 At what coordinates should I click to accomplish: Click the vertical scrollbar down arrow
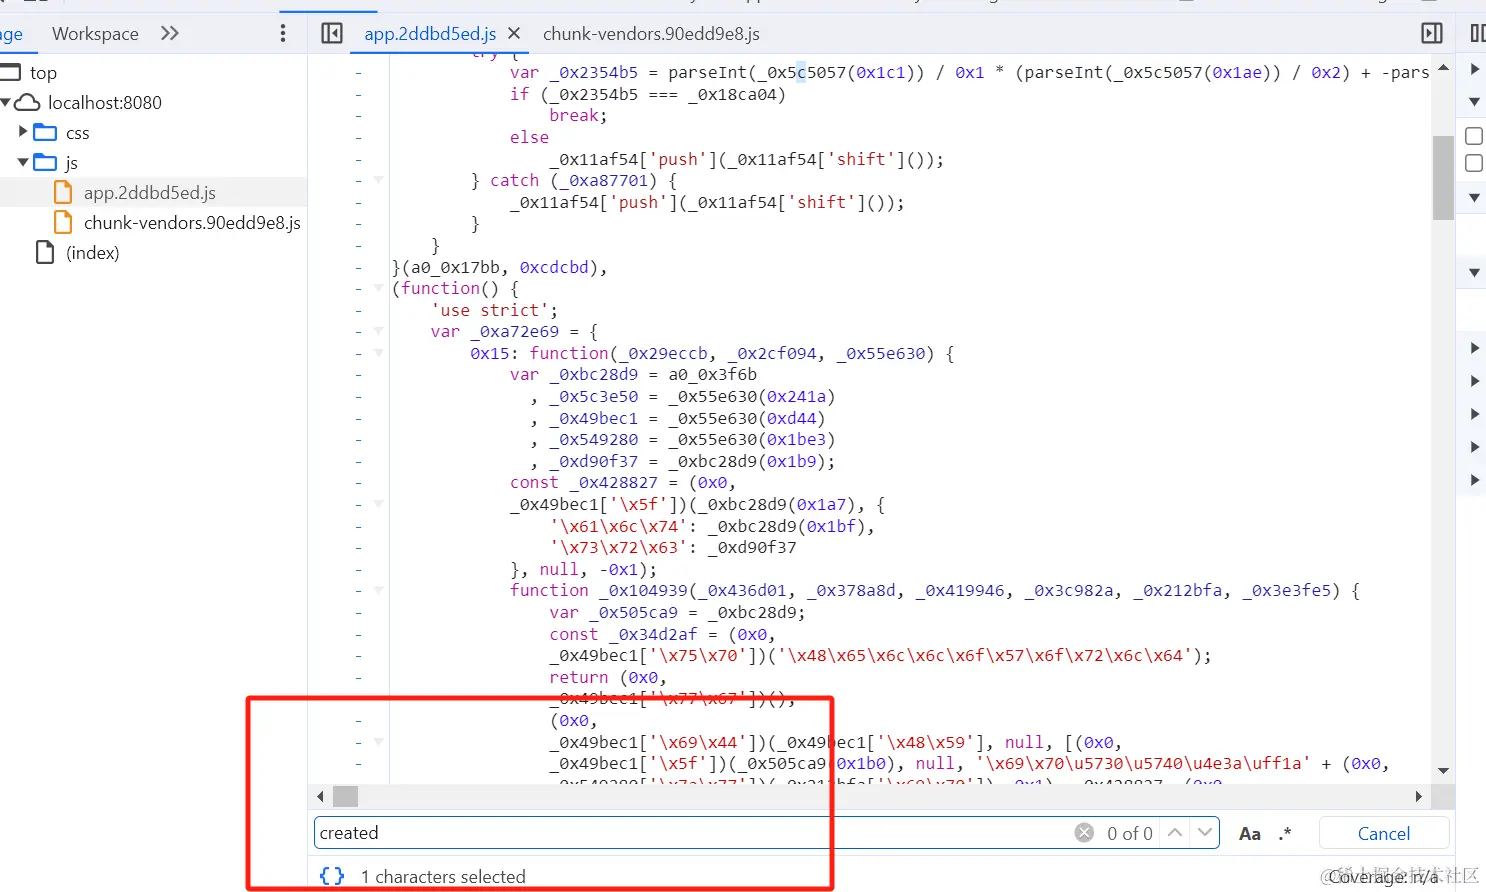click(1443, 770)
